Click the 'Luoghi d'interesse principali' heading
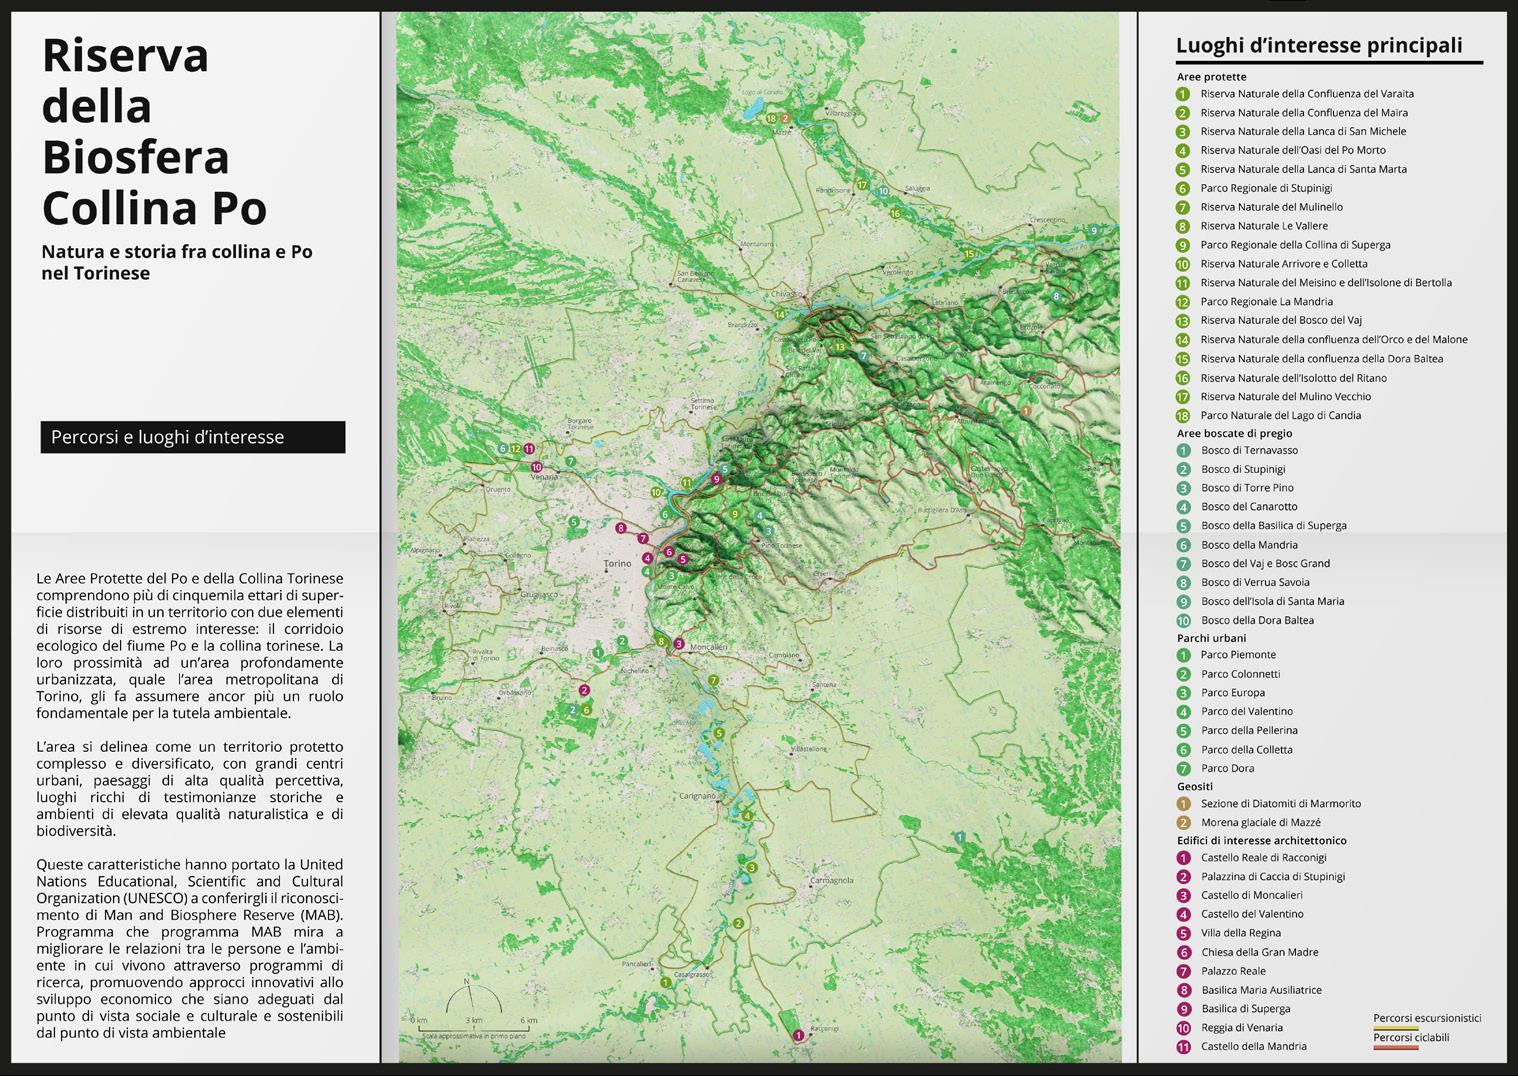The image size is (1518, 1076). (1319, 45)
